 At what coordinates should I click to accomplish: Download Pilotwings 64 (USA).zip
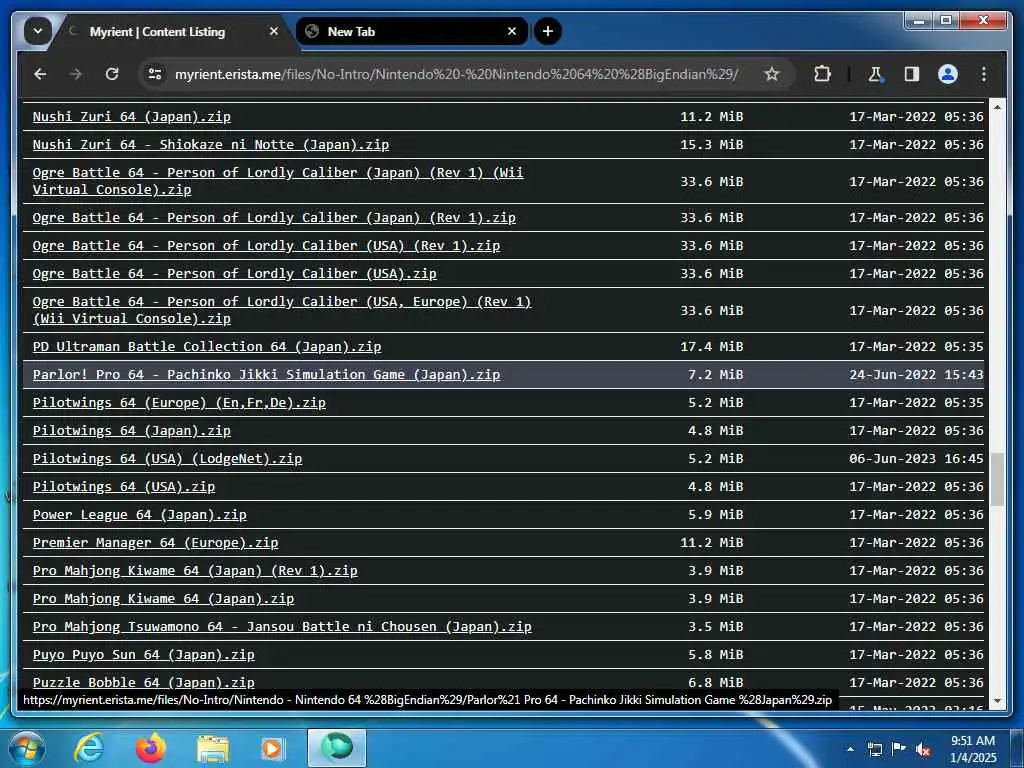123,487
